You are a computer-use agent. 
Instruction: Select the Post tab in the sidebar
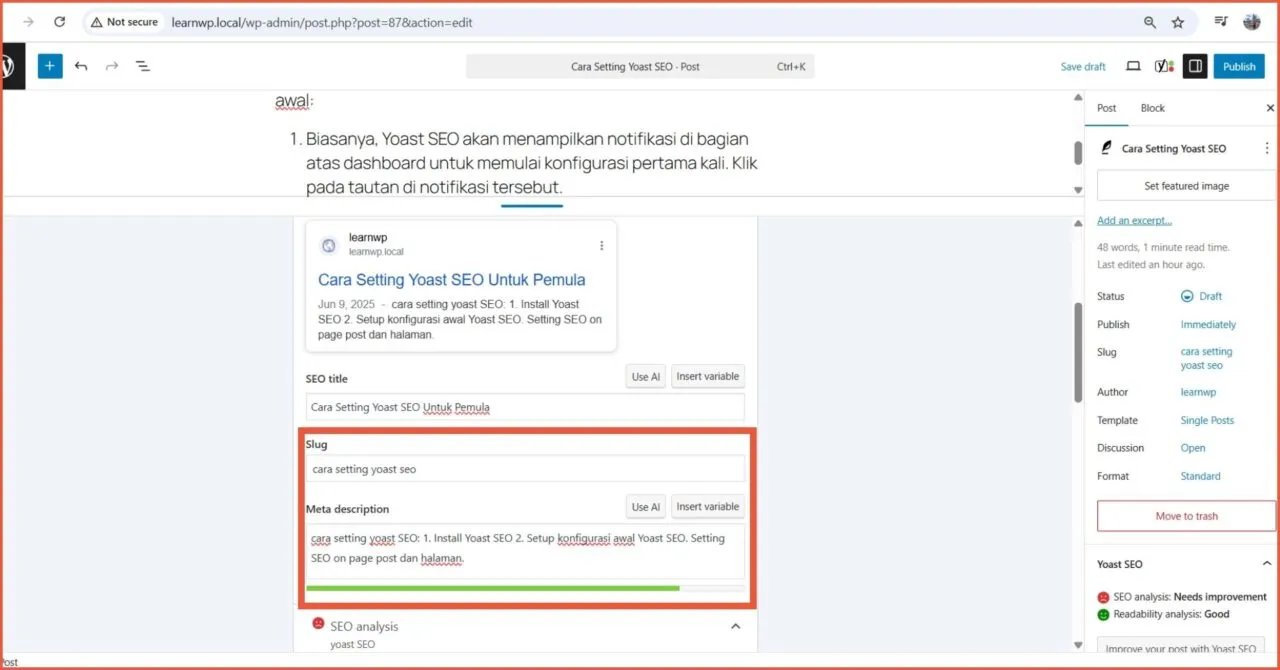[1106, 108]
